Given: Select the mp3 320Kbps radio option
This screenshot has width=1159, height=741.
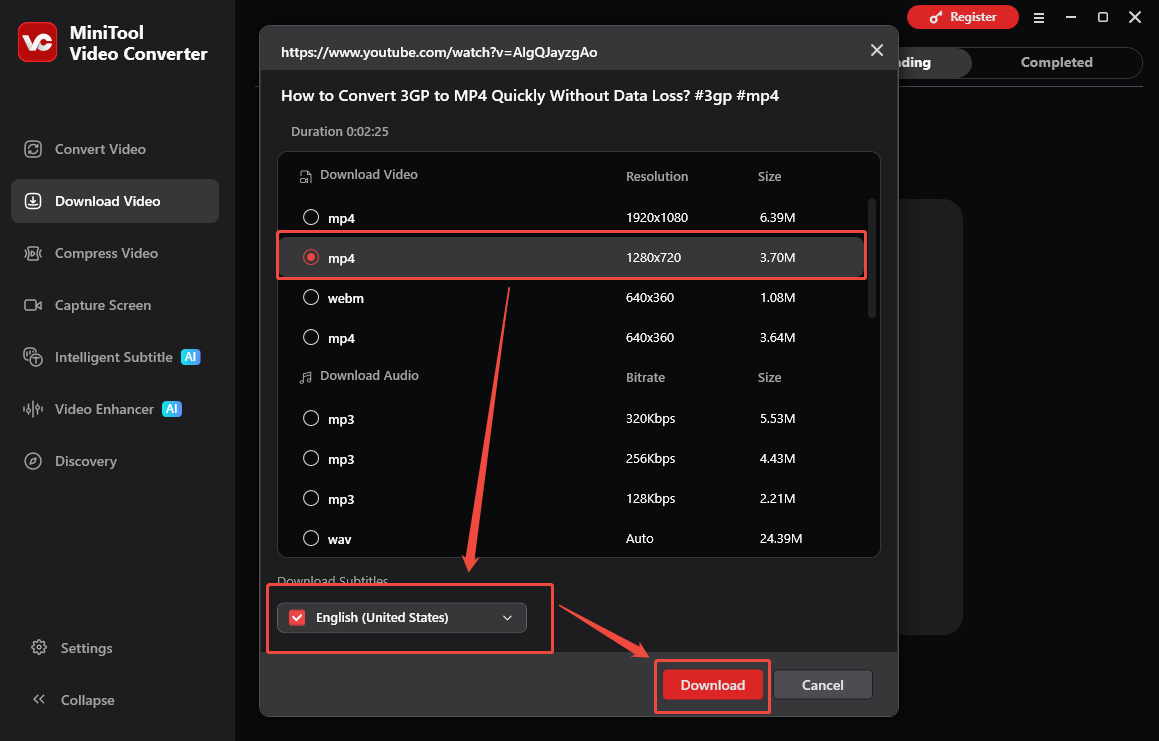Looking at the screenshot, I should (311, 419).
